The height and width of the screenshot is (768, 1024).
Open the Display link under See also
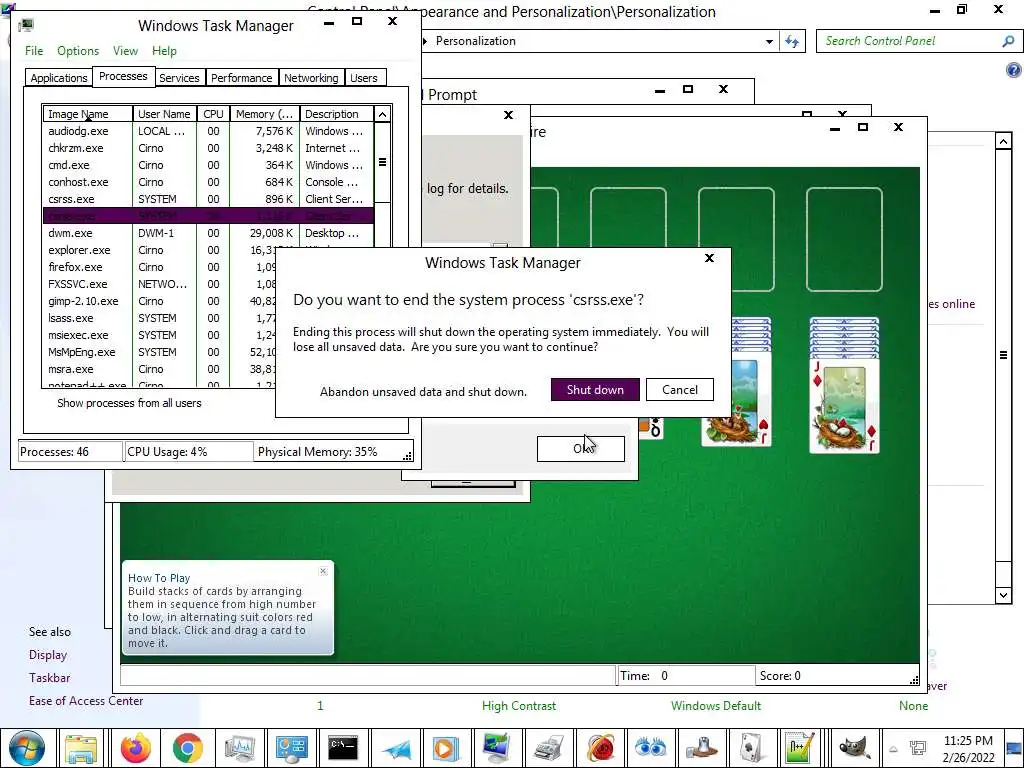tap(48, 655)
